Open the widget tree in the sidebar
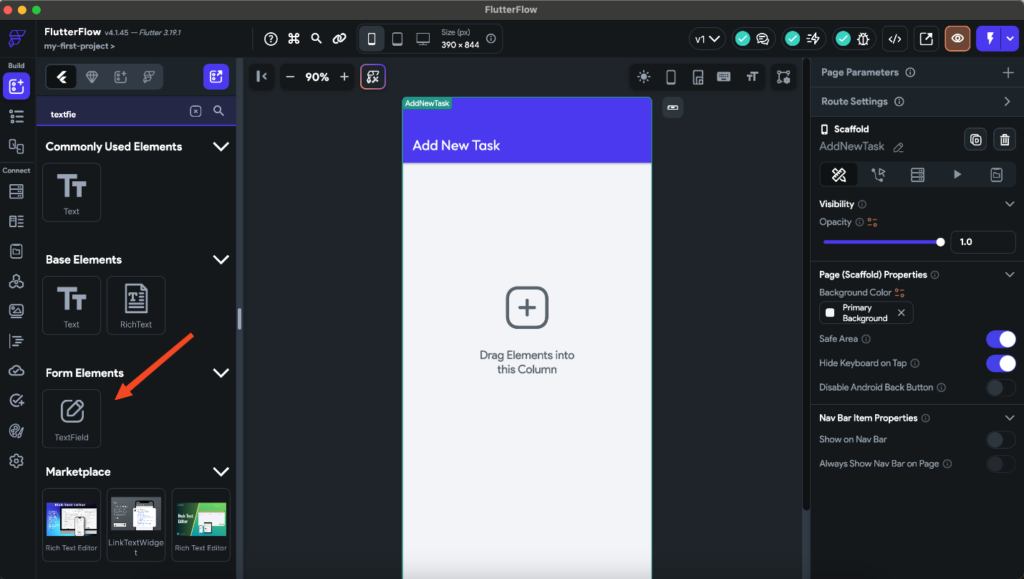The image size is (1024, 579). coord(16,116)
